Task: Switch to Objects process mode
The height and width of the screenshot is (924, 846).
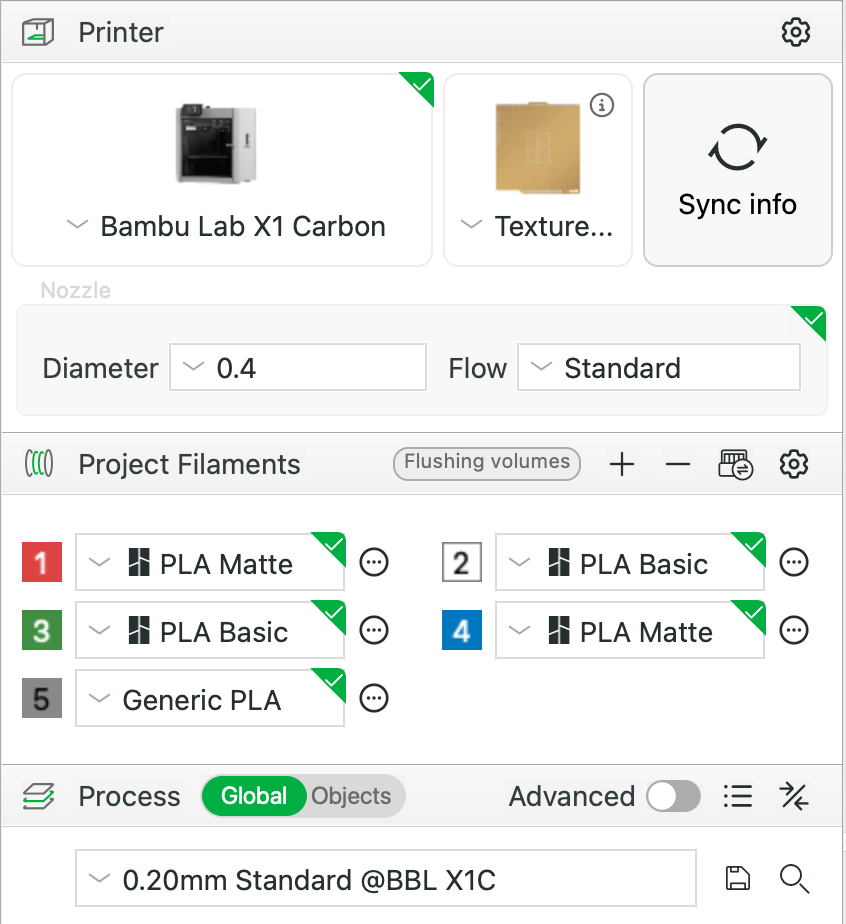Action: pyautogui.click(x=351, y=796)
